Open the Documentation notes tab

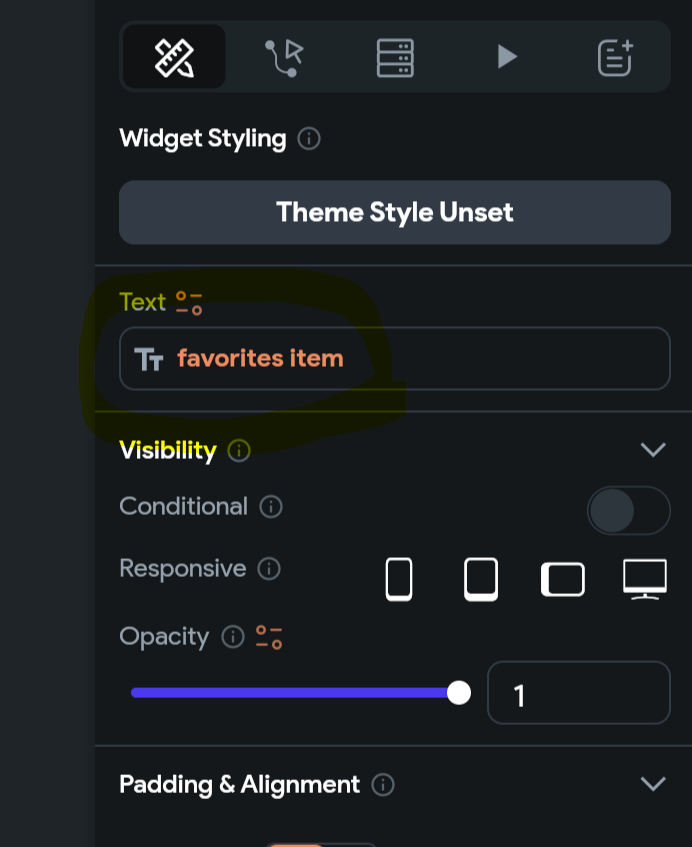tap(615, 57)
